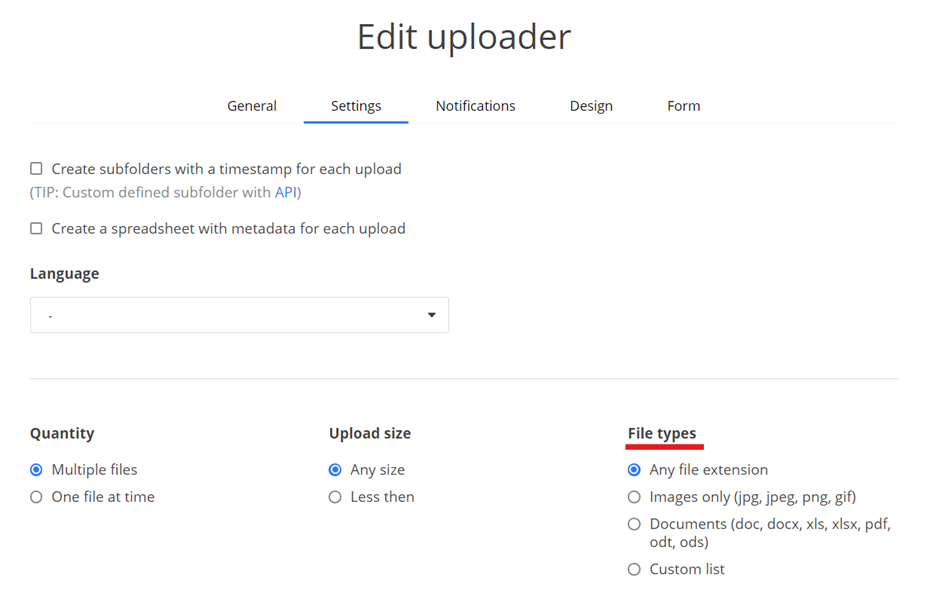Image resolution: width=936 pixels, height=590 pixels.
Task: Click the Language dropdown arrow
Action: 432,315
